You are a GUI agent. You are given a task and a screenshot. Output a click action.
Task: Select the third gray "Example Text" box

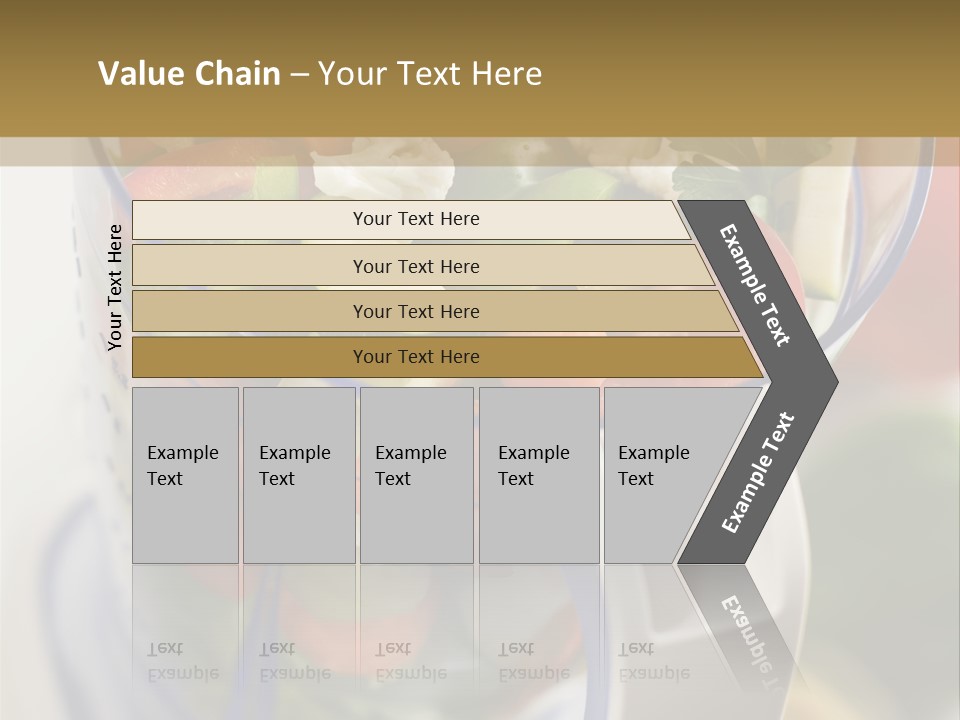click(416, 475)
